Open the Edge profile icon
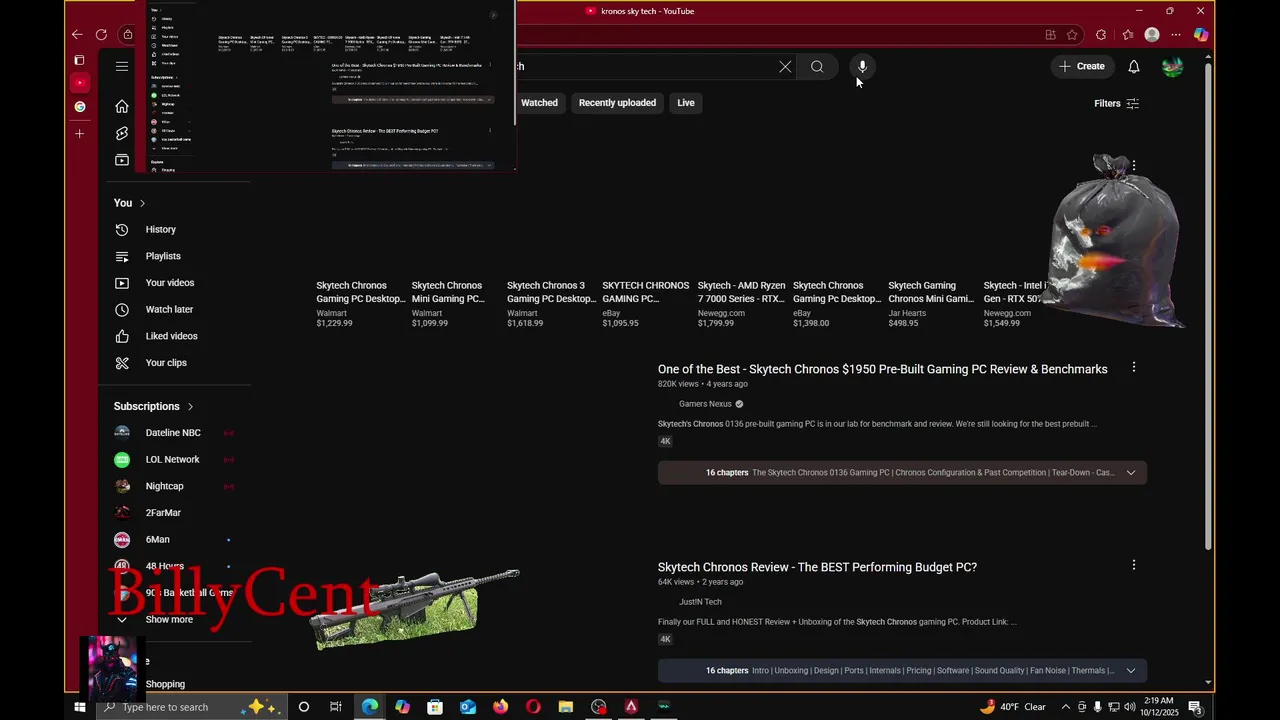 (x=1152, y=34)
